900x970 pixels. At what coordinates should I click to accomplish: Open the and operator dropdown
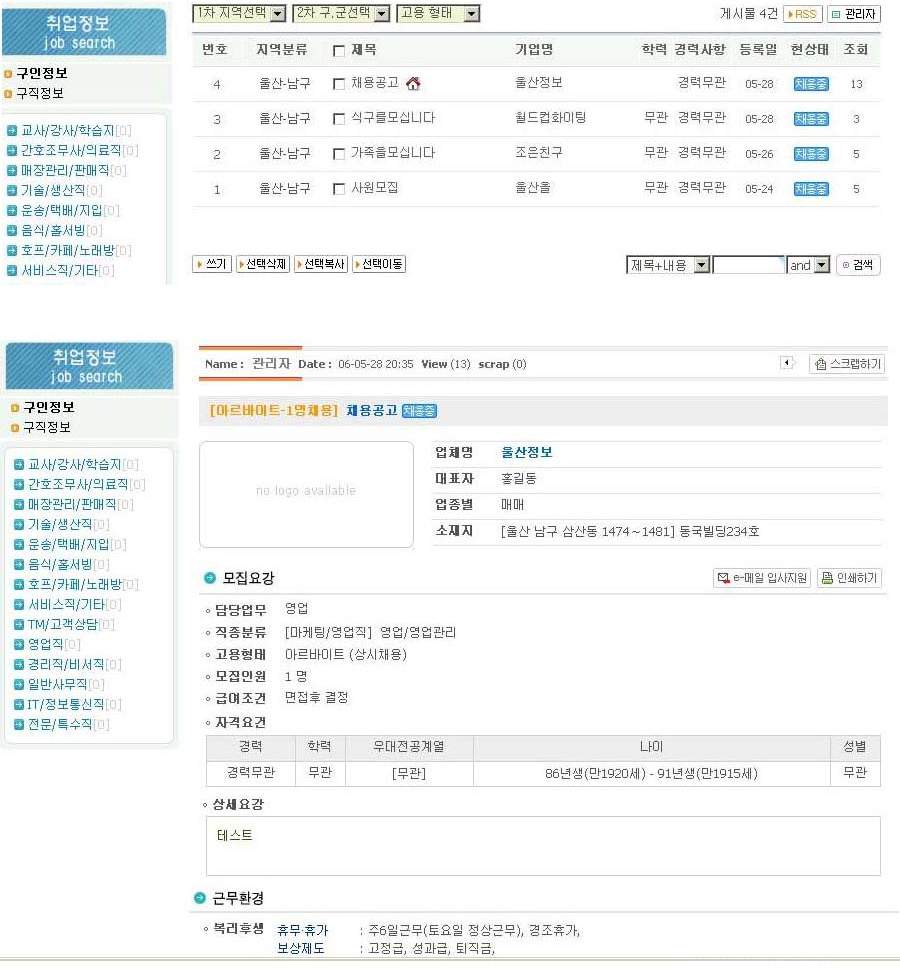click(808, 265)
